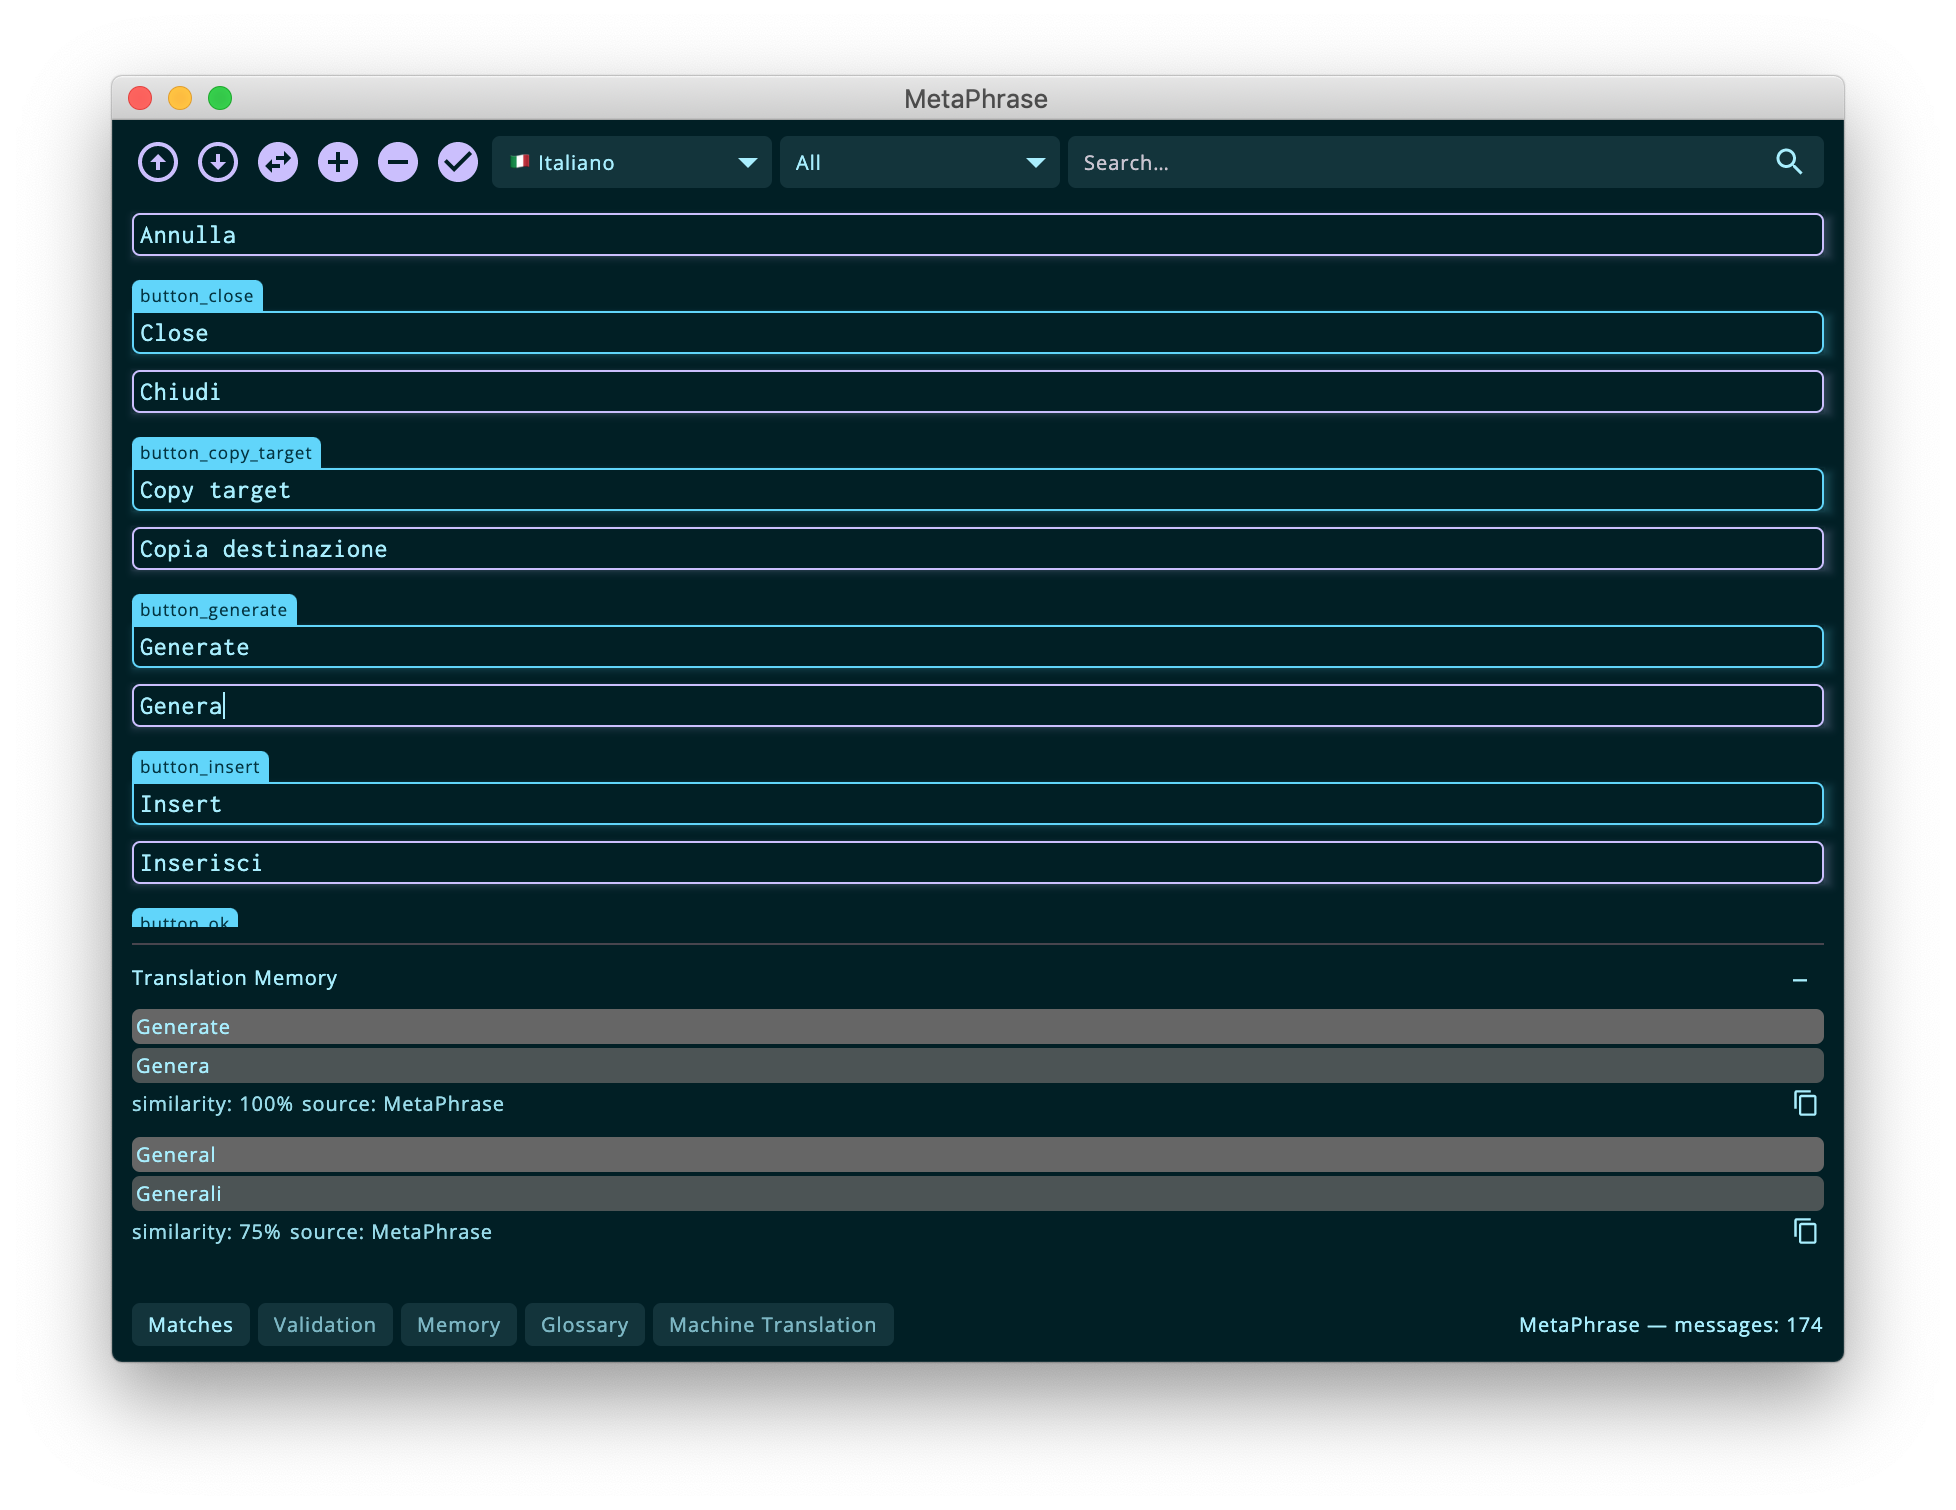
Task: Click the search magnifier icon
Action: point(1789,162)
